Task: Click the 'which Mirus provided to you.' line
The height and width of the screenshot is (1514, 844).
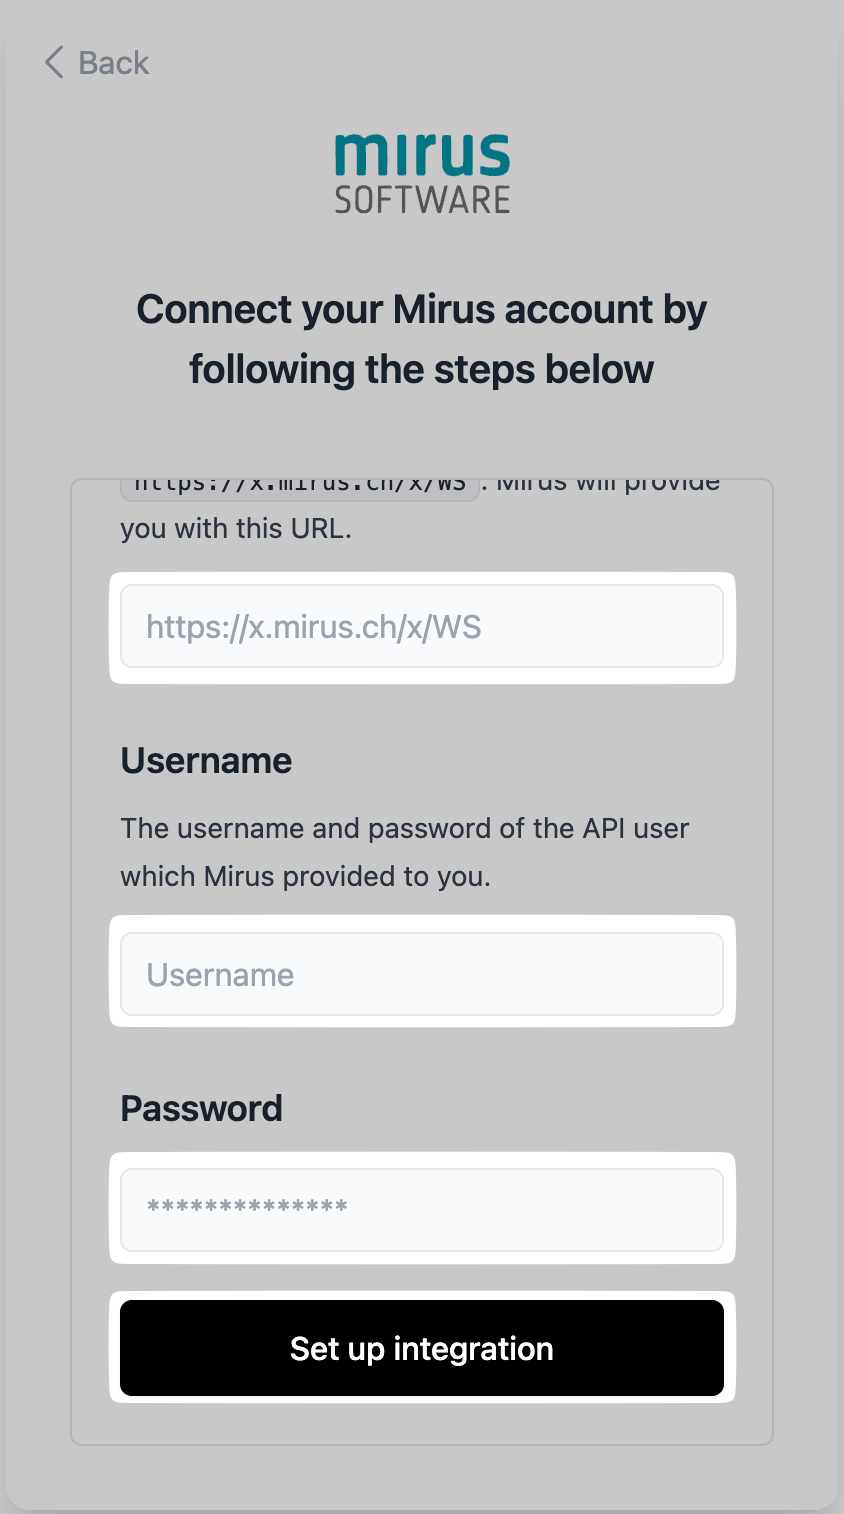Action: (305, 877)
